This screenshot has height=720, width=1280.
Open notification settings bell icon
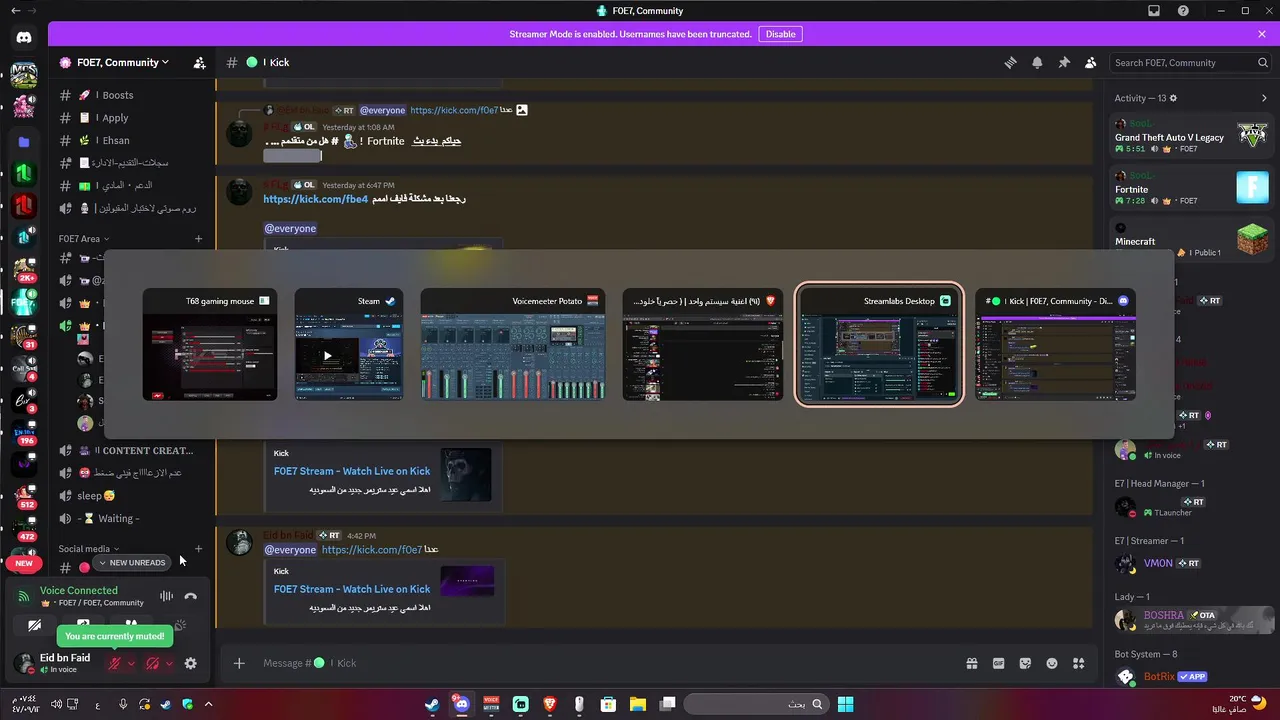pyautogui.click(x=1037, y=62)
